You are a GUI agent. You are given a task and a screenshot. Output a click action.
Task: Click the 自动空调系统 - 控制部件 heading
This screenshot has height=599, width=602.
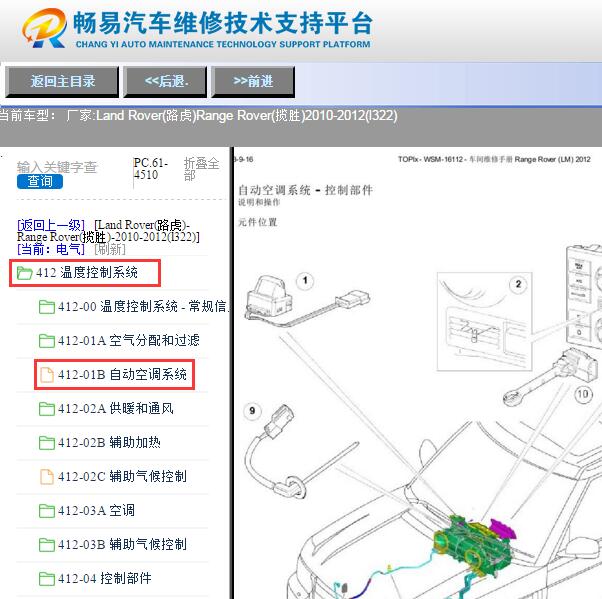[x=305, y=190]
